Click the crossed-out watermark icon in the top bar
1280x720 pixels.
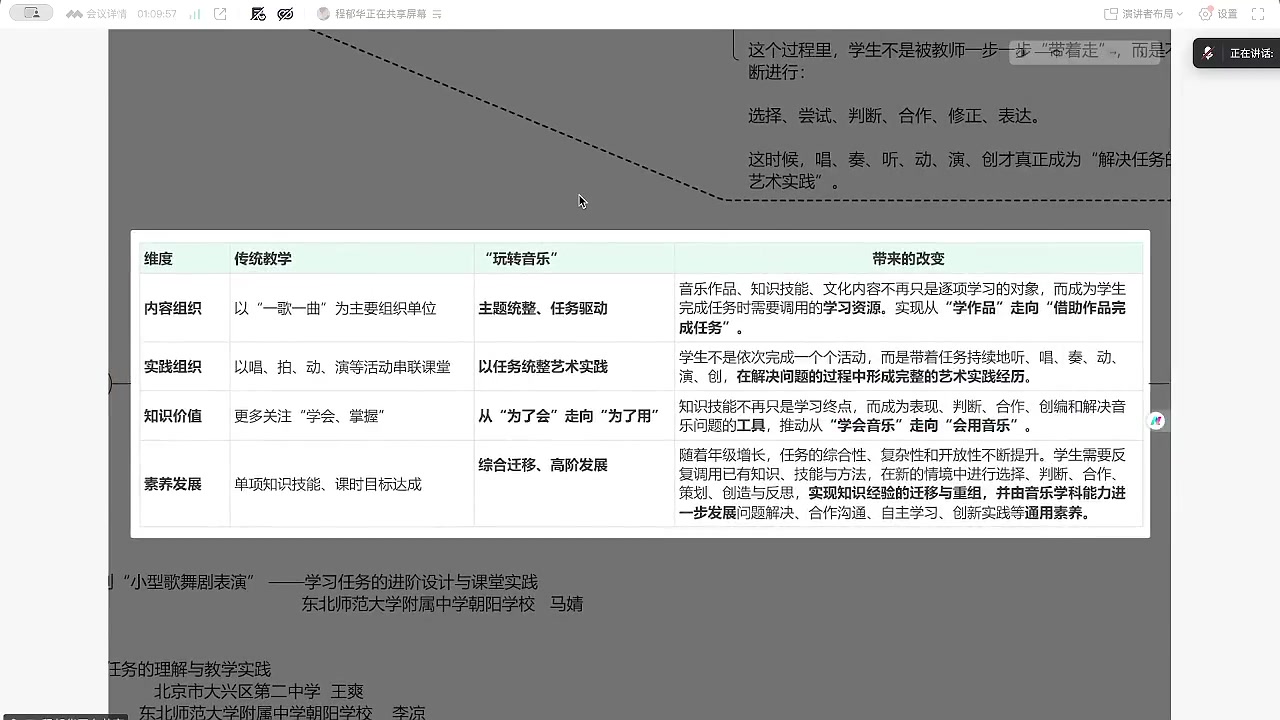258,14
